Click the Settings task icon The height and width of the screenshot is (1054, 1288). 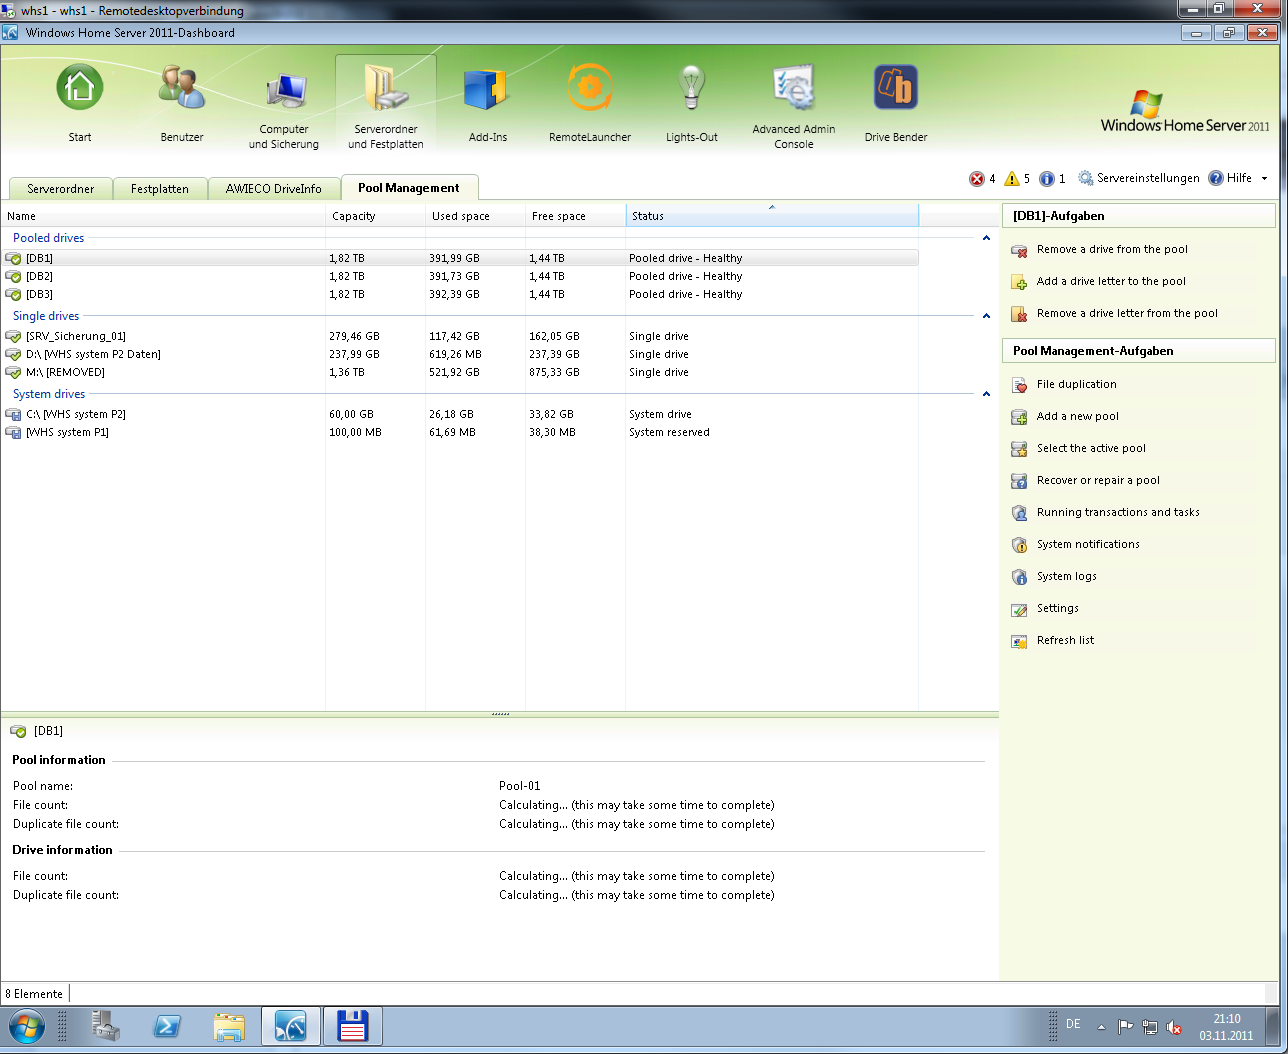click(1019, 609)
